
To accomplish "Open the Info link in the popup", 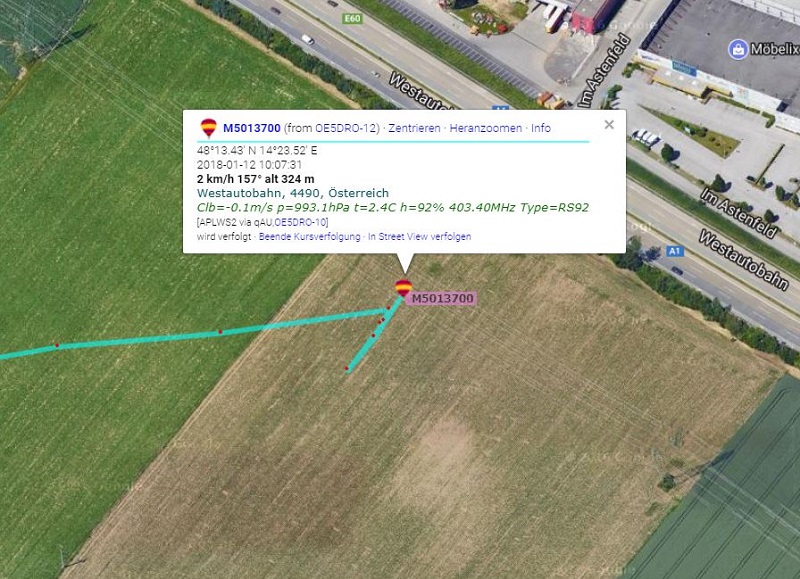I will pos(541,128).
